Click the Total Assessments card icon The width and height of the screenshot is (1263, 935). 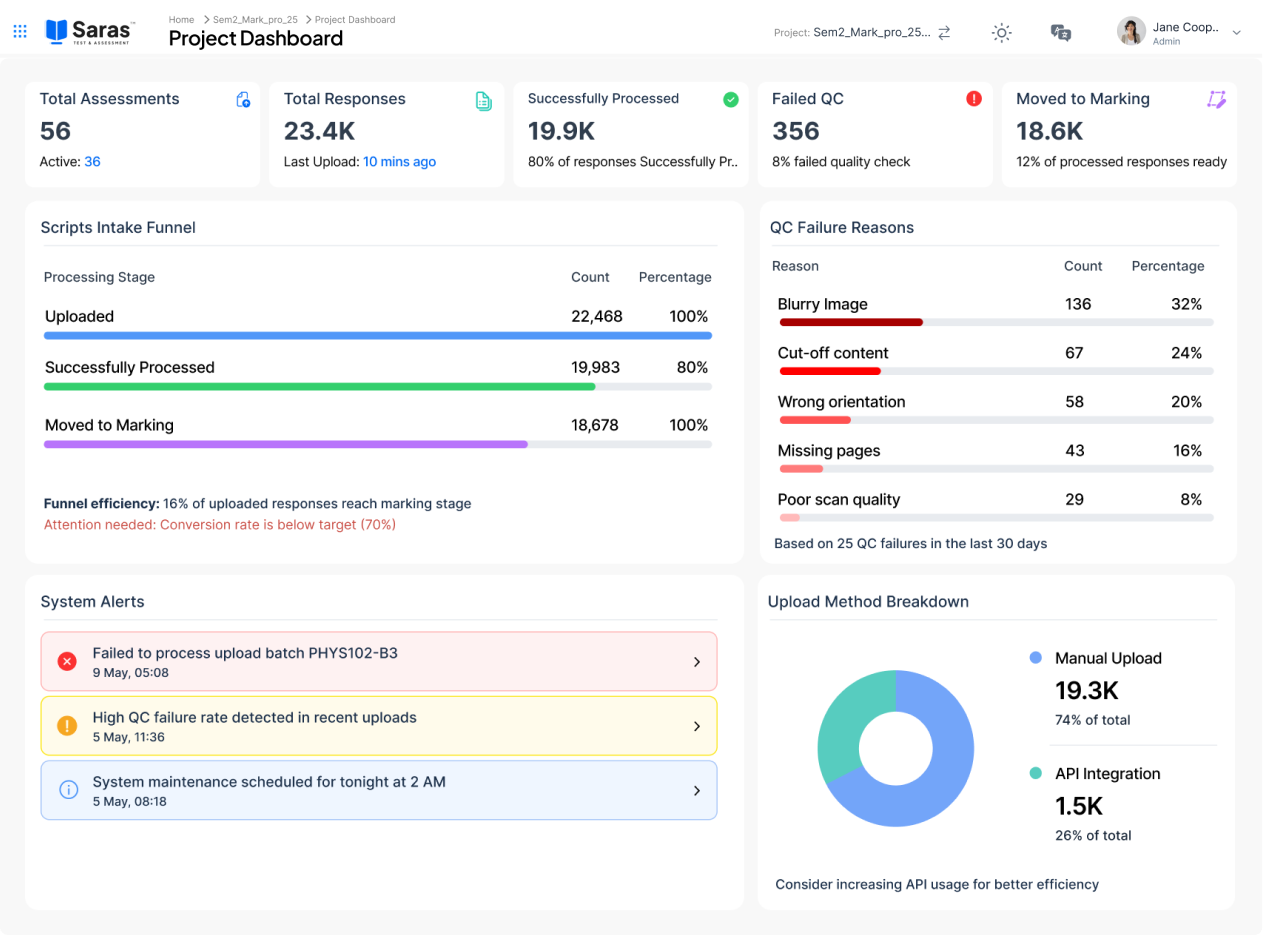pos(243,99)
